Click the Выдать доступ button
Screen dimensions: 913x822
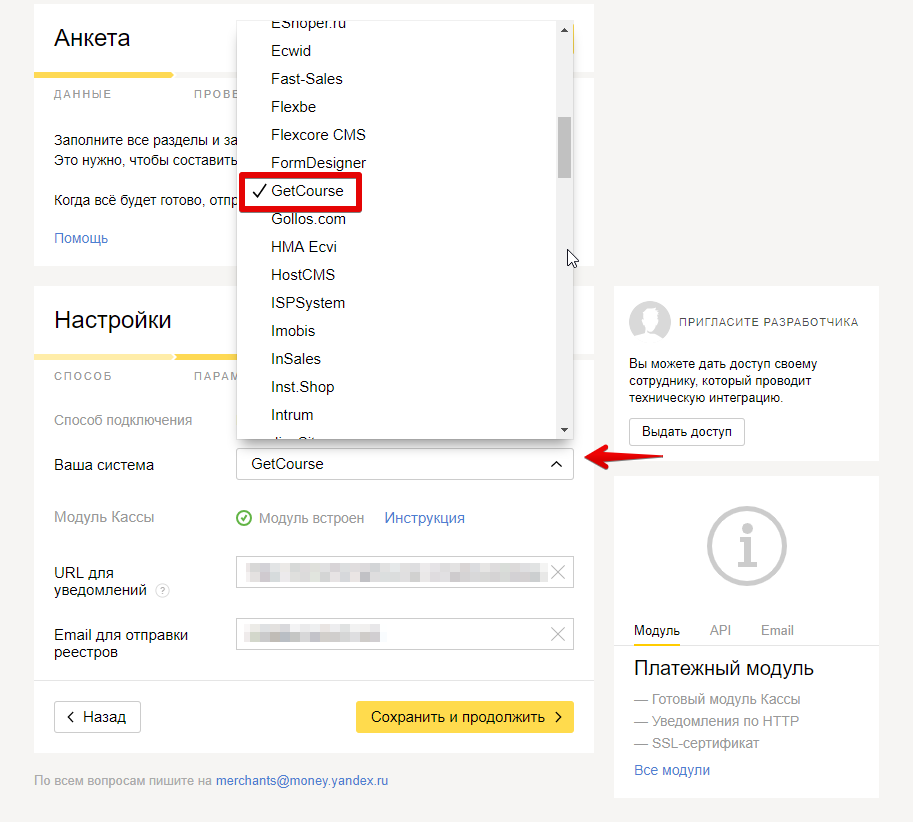(686, 432)
